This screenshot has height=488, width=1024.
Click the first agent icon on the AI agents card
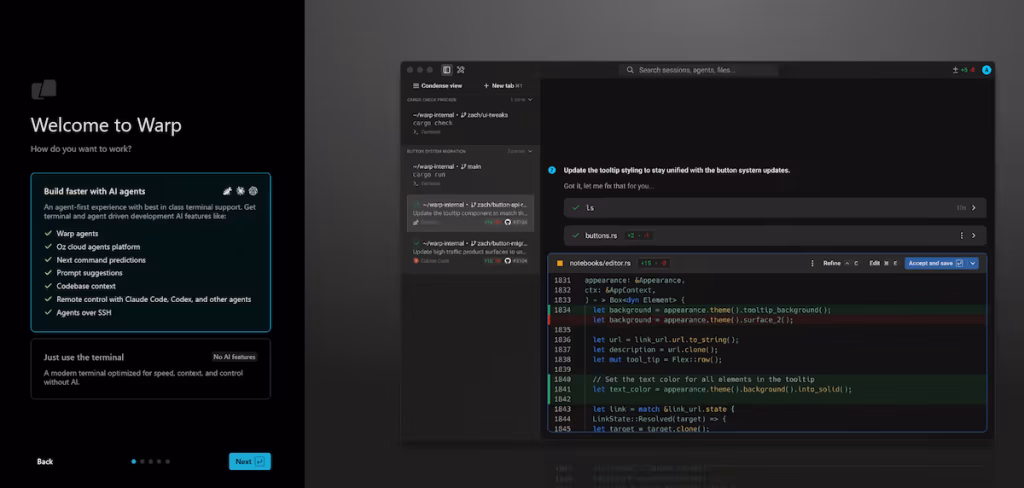(227, 191)
